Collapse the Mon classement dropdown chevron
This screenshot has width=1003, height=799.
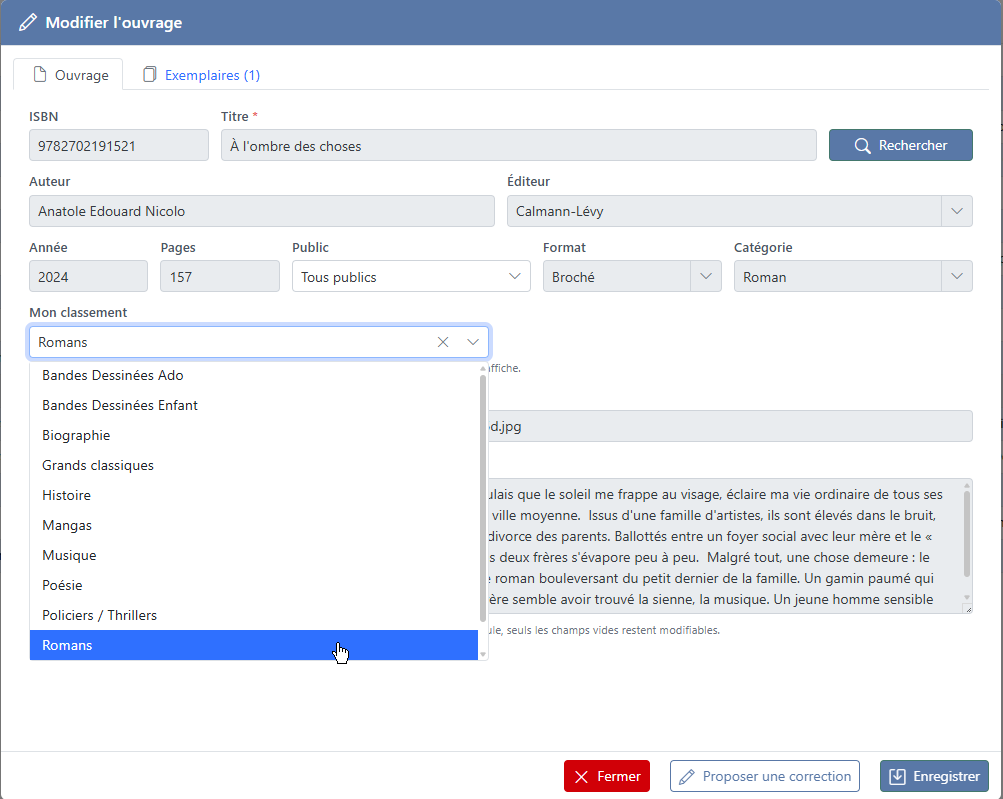click(473, 342)
